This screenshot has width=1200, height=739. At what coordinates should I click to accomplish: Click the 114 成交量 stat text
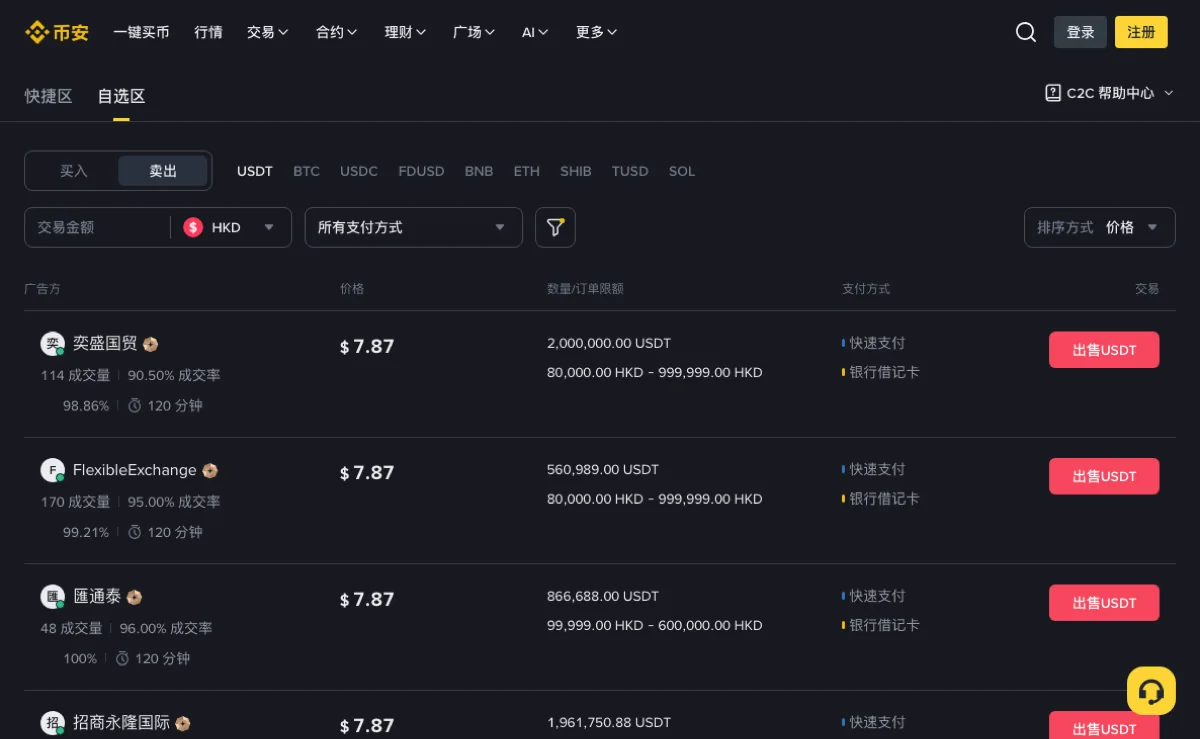pos(76,375)
